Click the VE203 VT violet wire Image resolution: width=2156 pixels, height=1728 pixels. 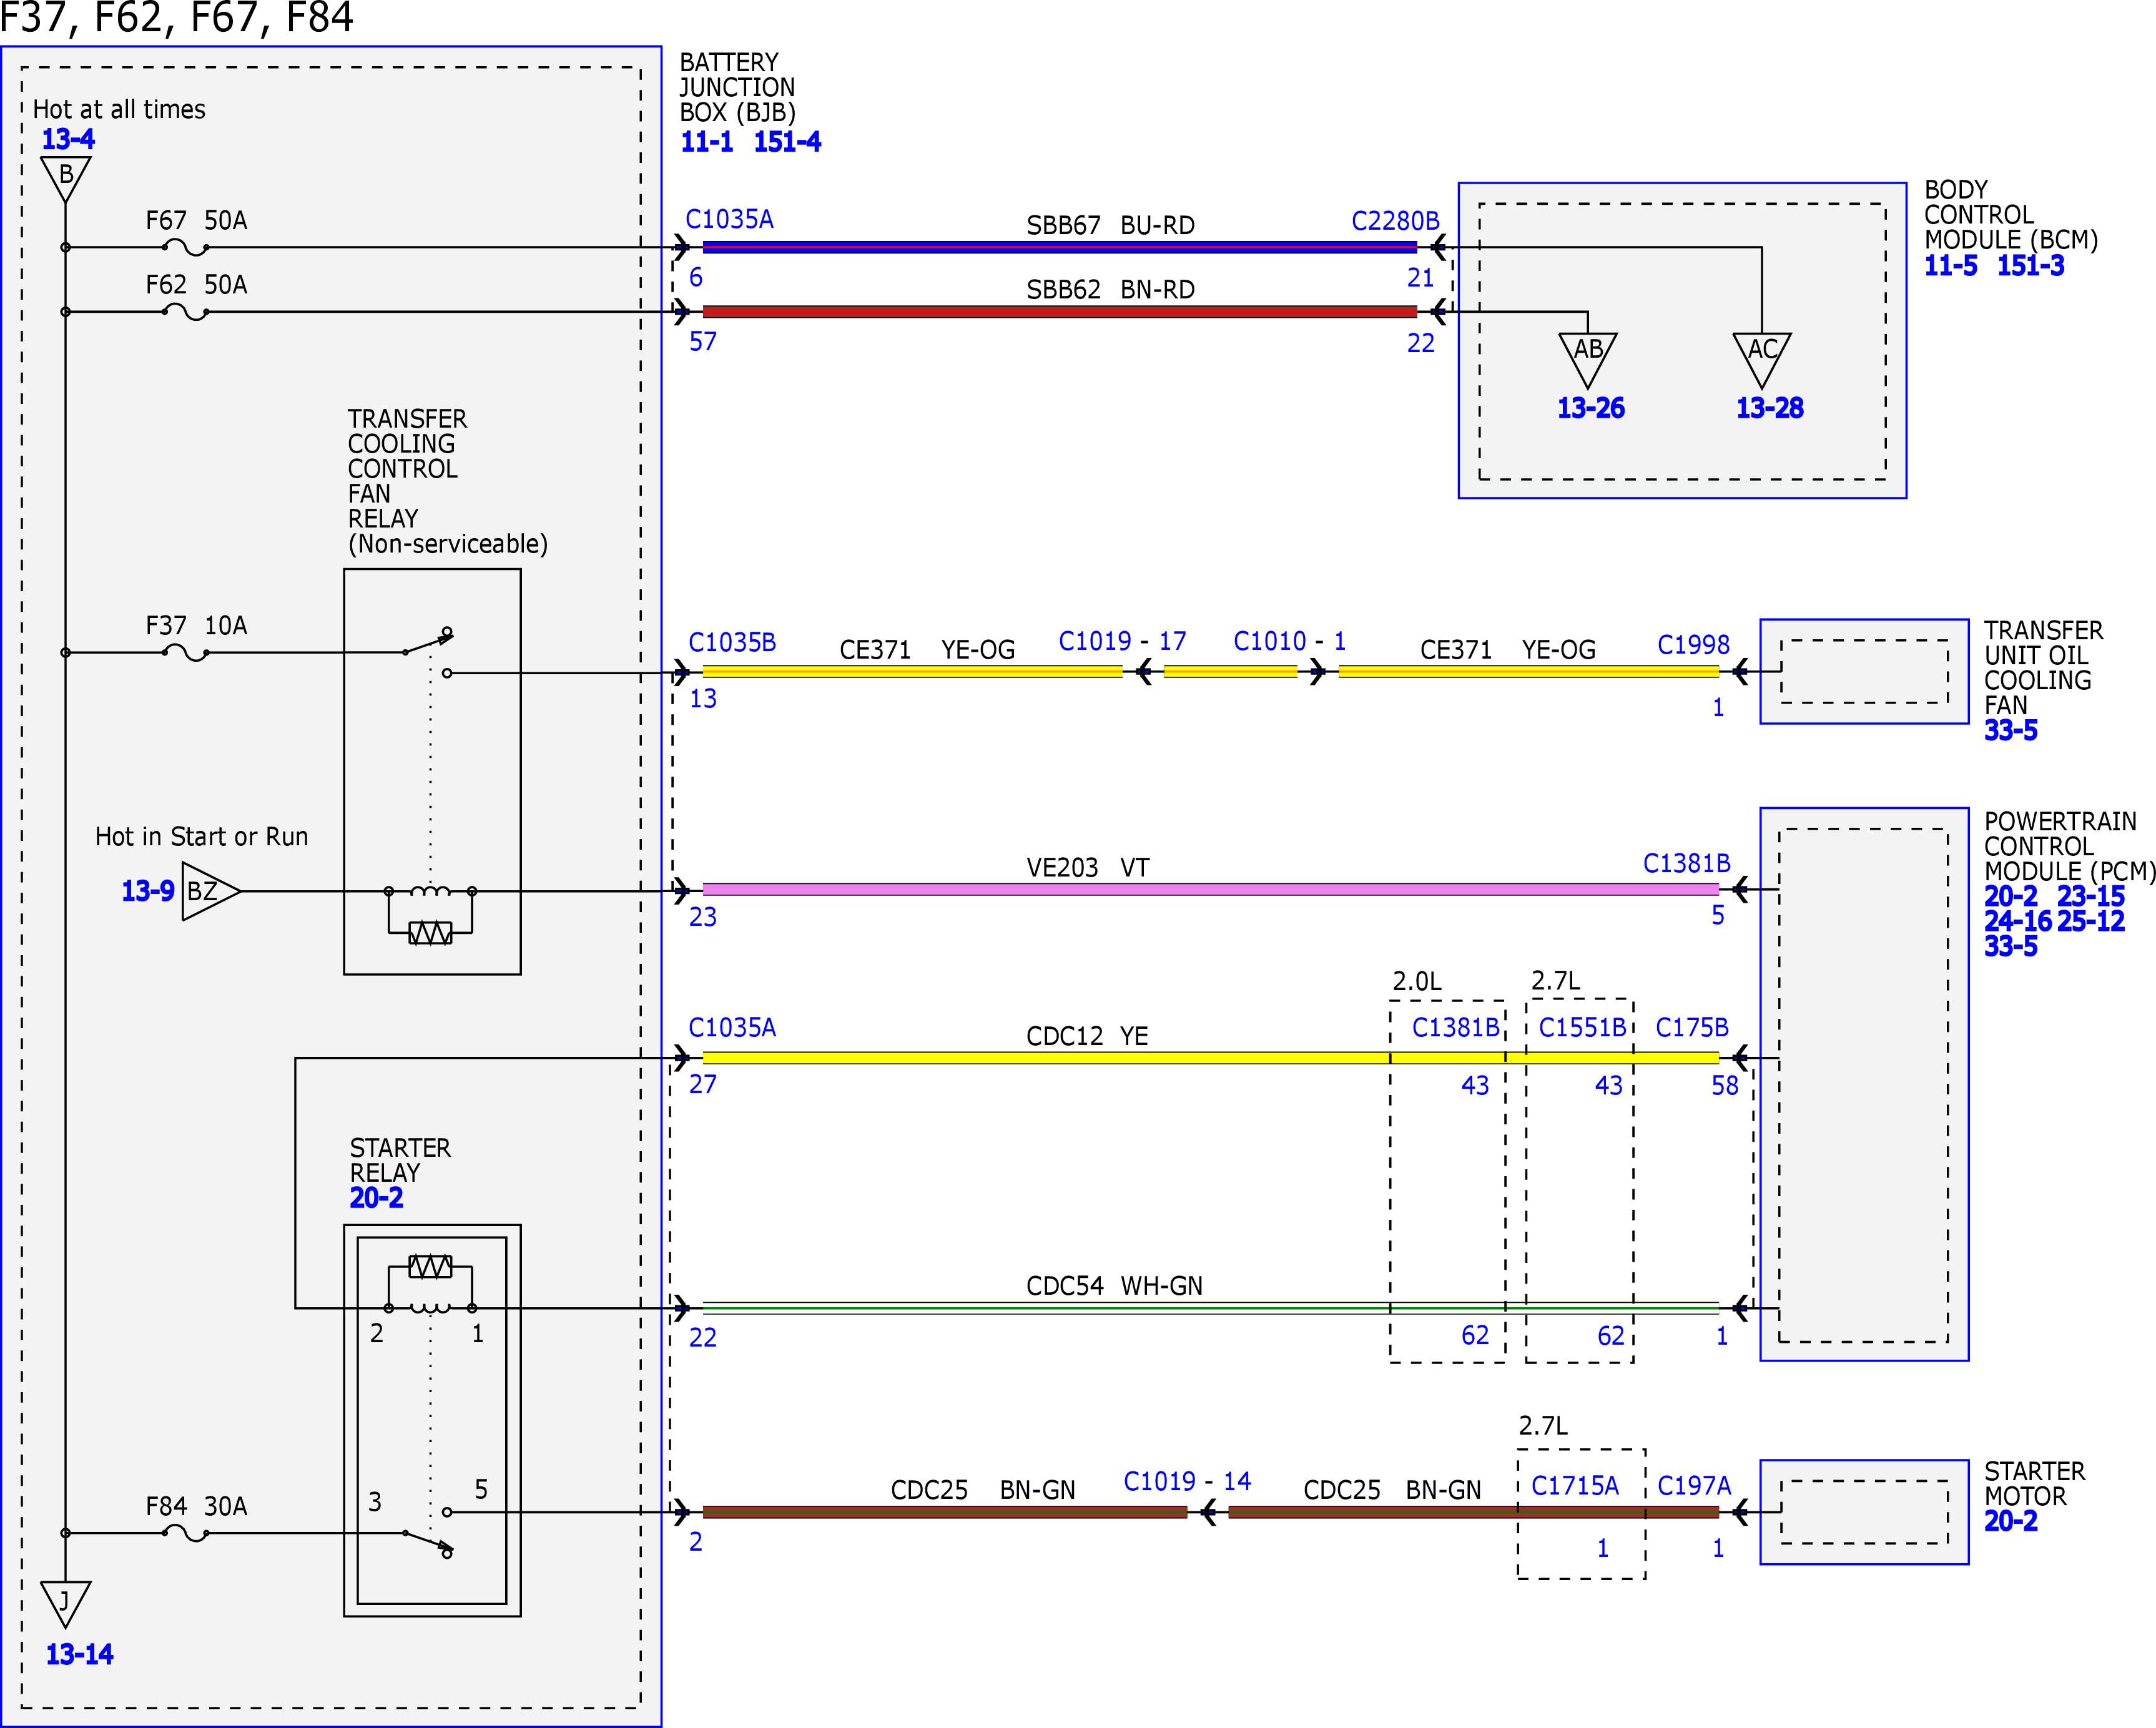tap(1210, 889)
